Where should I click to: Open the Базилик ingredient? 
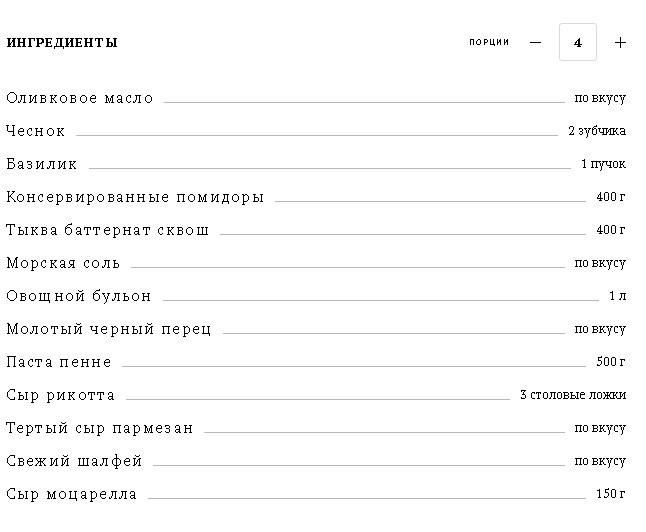[42, 164]
